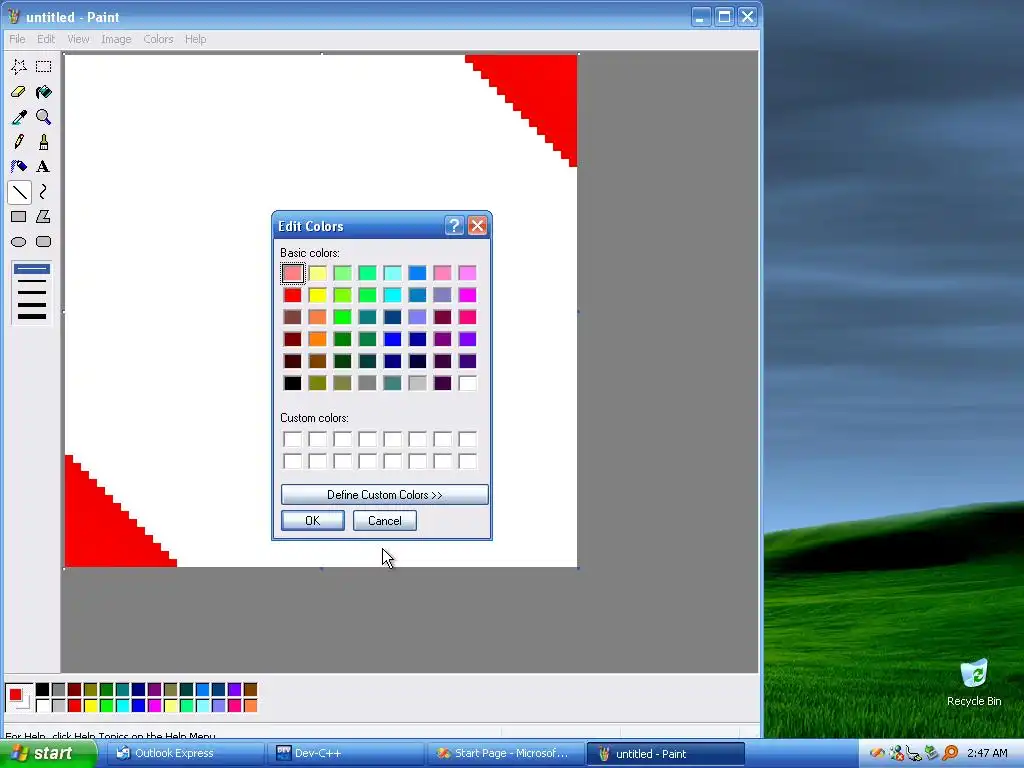Select the Line tool

click(19, 192)
